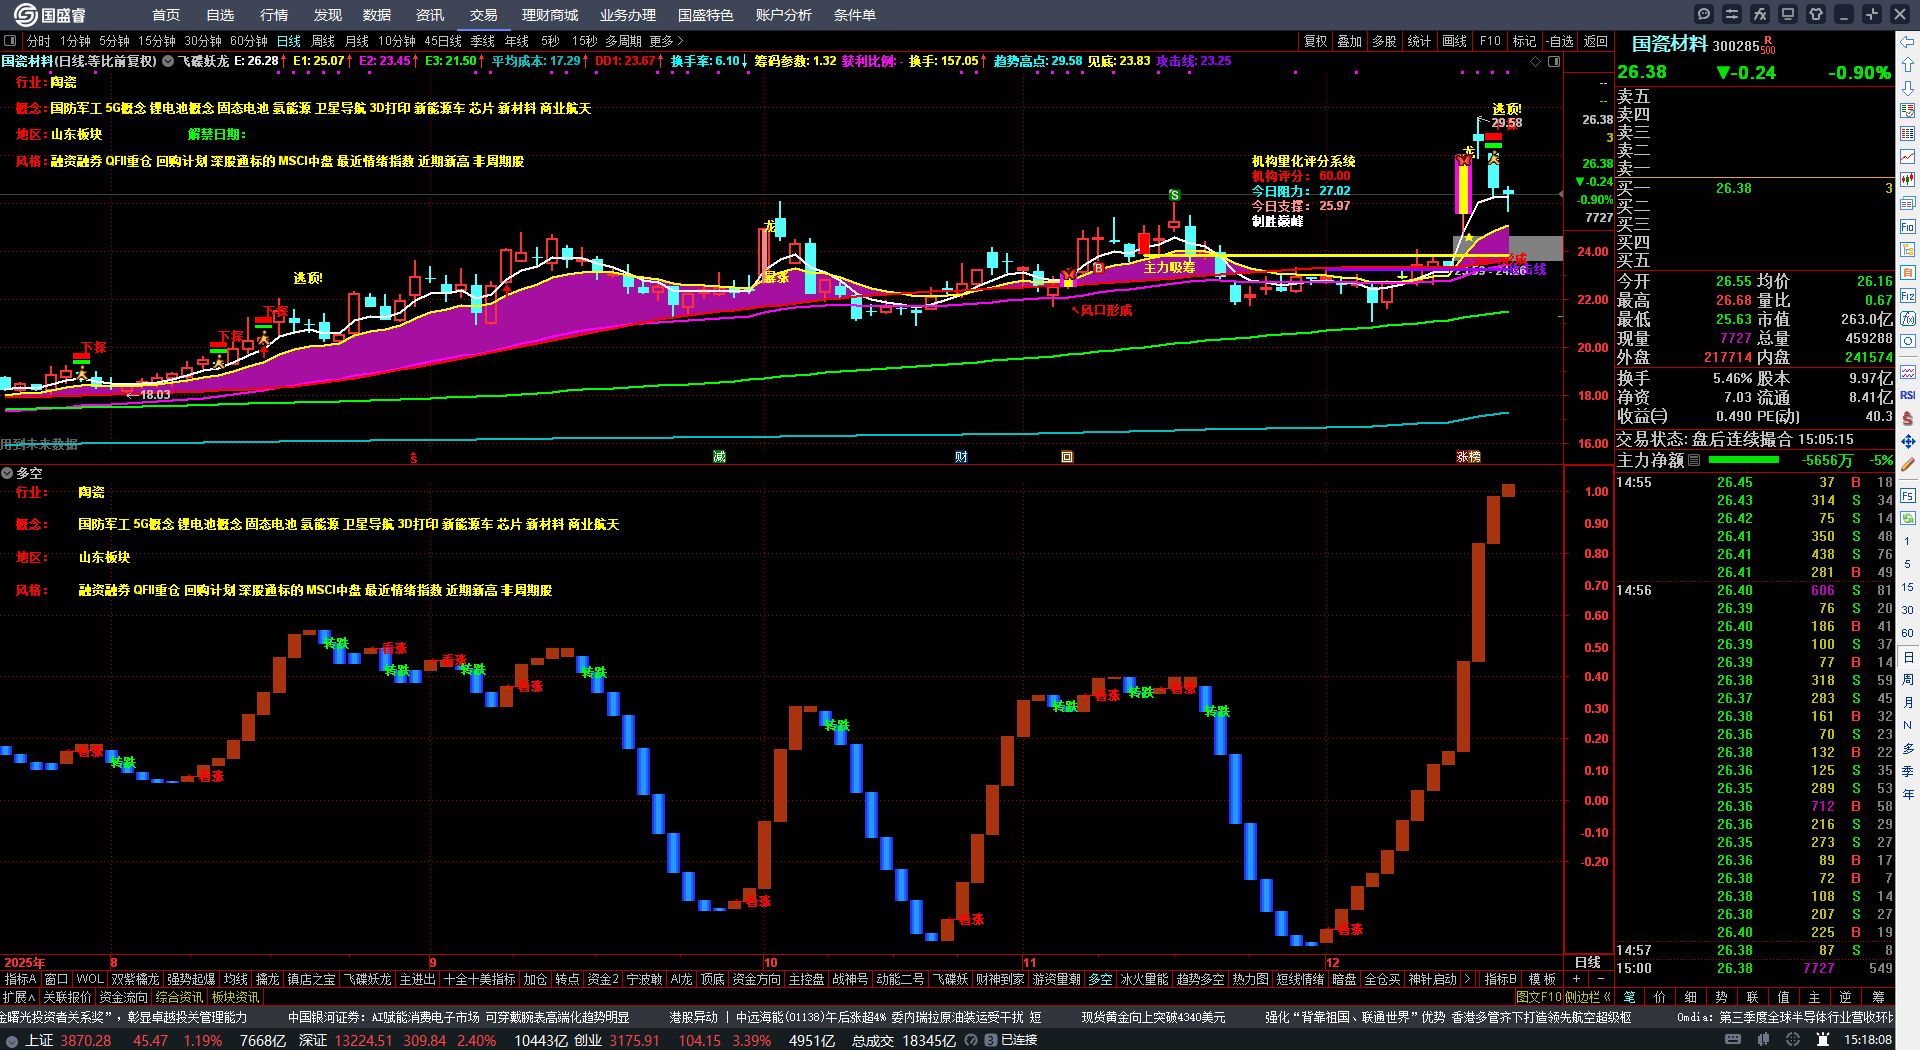Click the back arrow in right sidebar

coord(1908,42)
